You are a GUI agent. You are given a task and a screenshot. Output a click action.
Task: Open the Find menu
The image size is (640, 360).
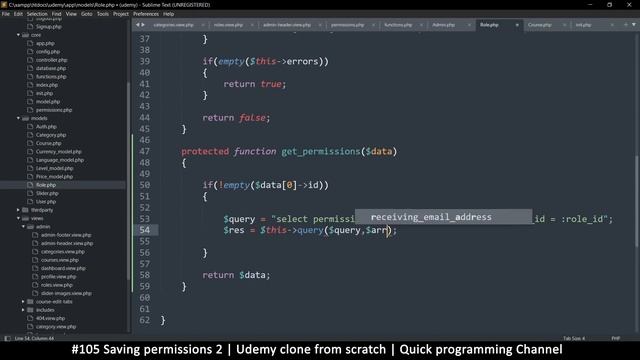pyautogui.click(x=56, y=14)
